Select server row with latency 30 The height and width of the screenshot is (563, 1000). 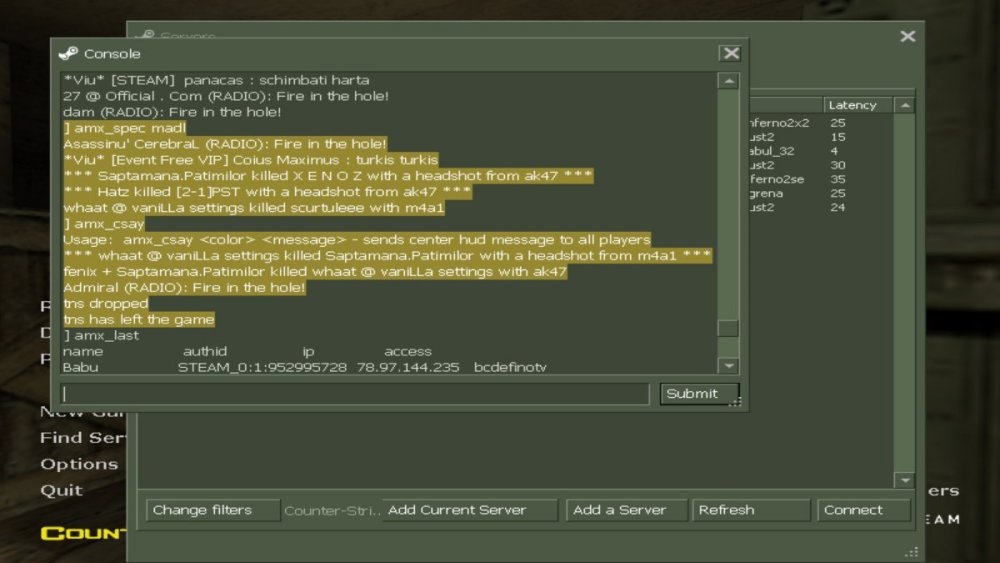pyautogui.click(x=821, y=165)
